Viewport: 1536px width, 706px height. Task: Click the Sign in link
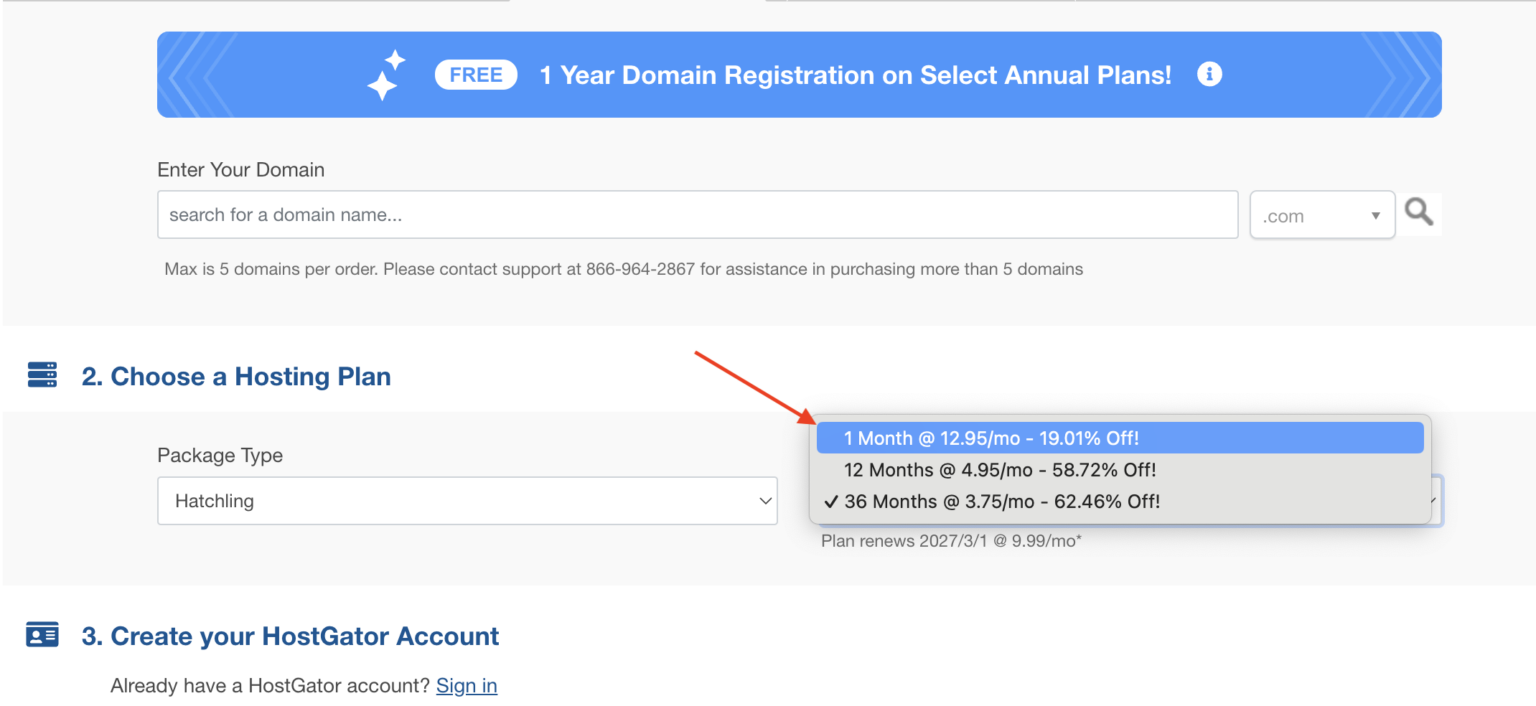[x=466, y=686]
